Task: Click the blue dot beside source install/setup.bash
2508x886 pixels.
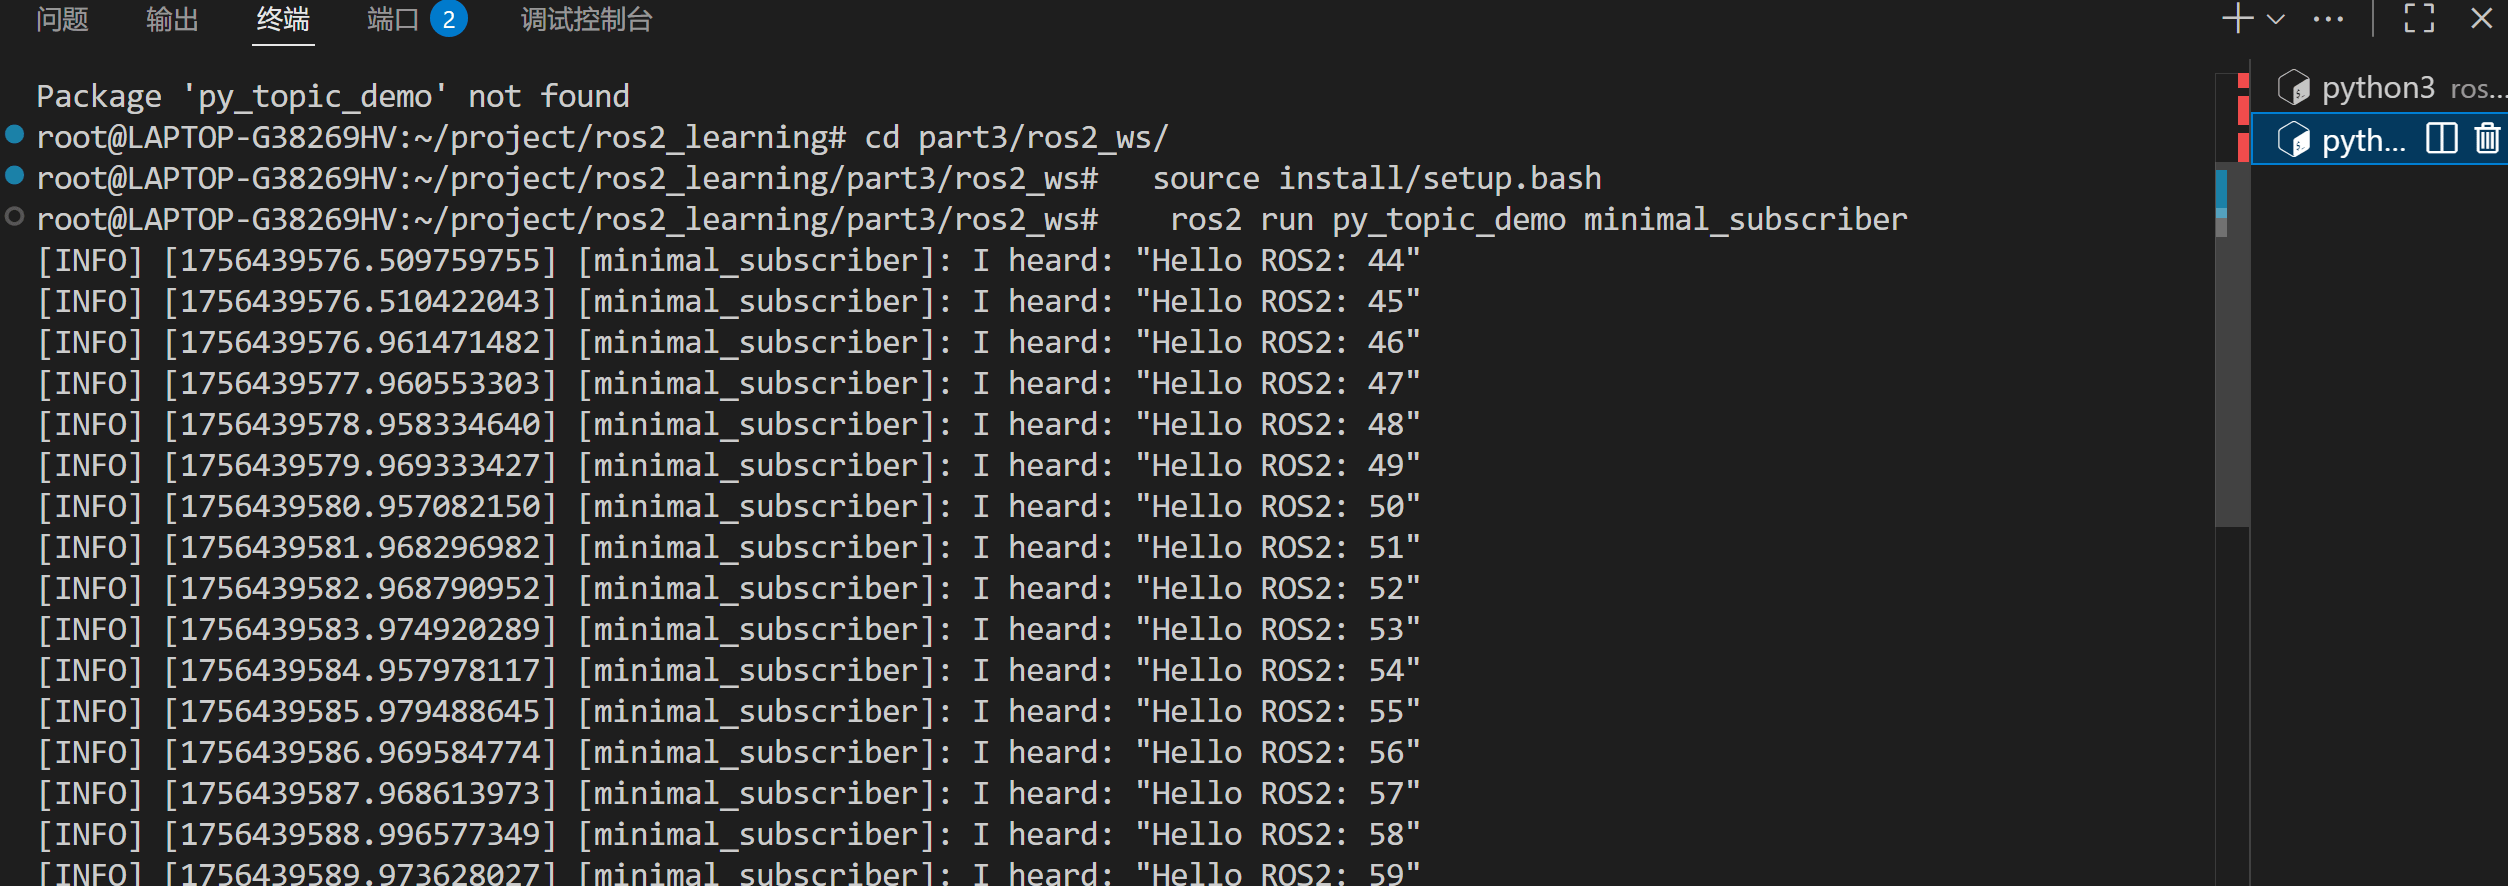Action: coord(15,176)
